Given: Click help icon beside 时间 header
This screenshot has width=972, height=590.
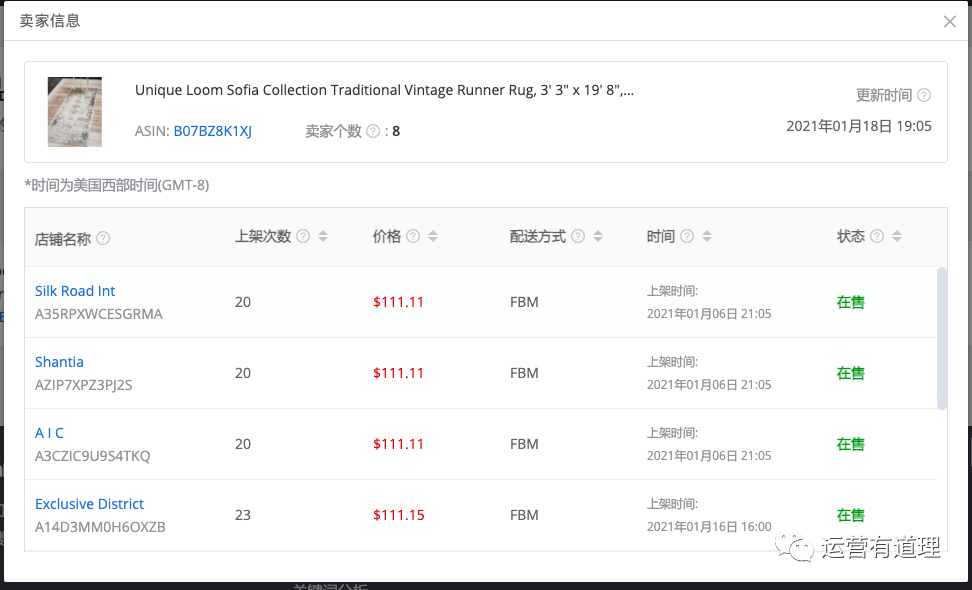Looking at the screenshot, I should point(687,237).
